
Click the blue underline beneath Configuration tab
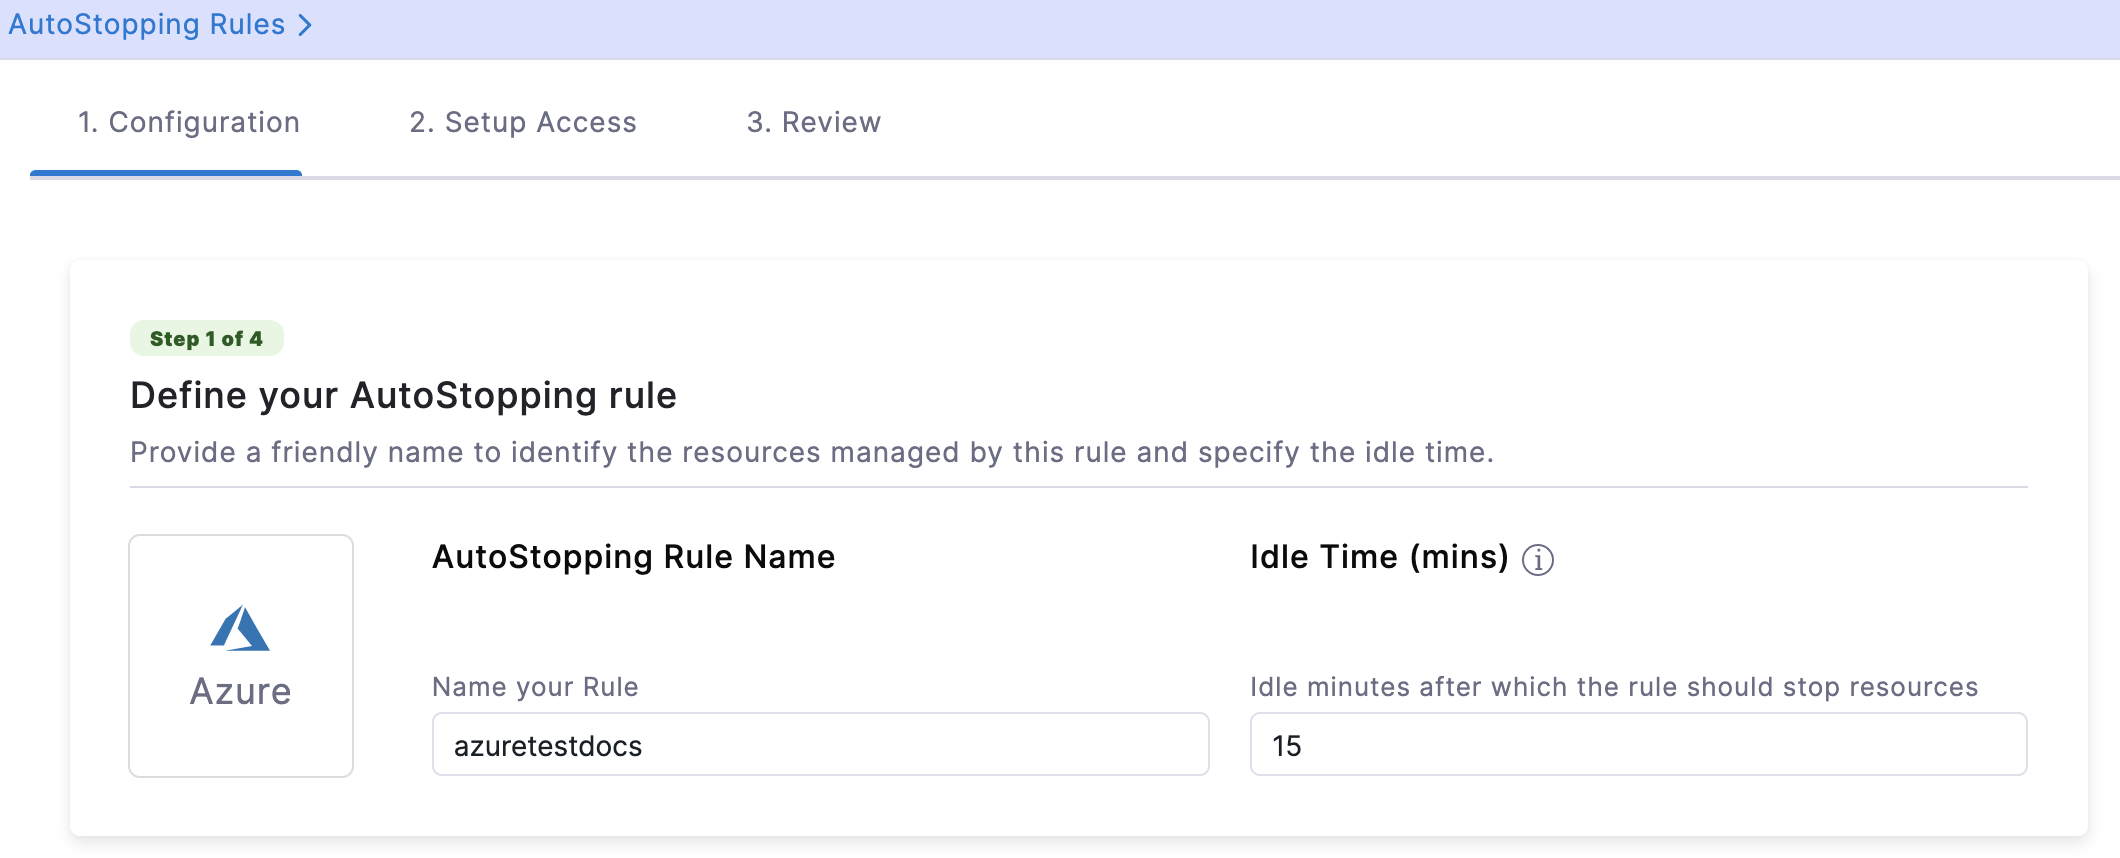pyautogui.click(x=166, y=173)
